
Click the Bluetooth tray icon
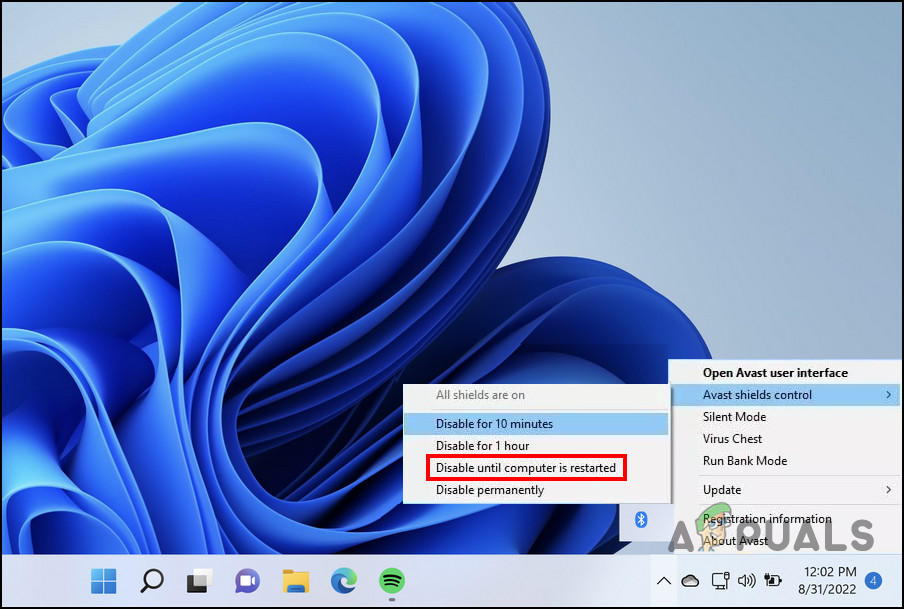(642, 519)
